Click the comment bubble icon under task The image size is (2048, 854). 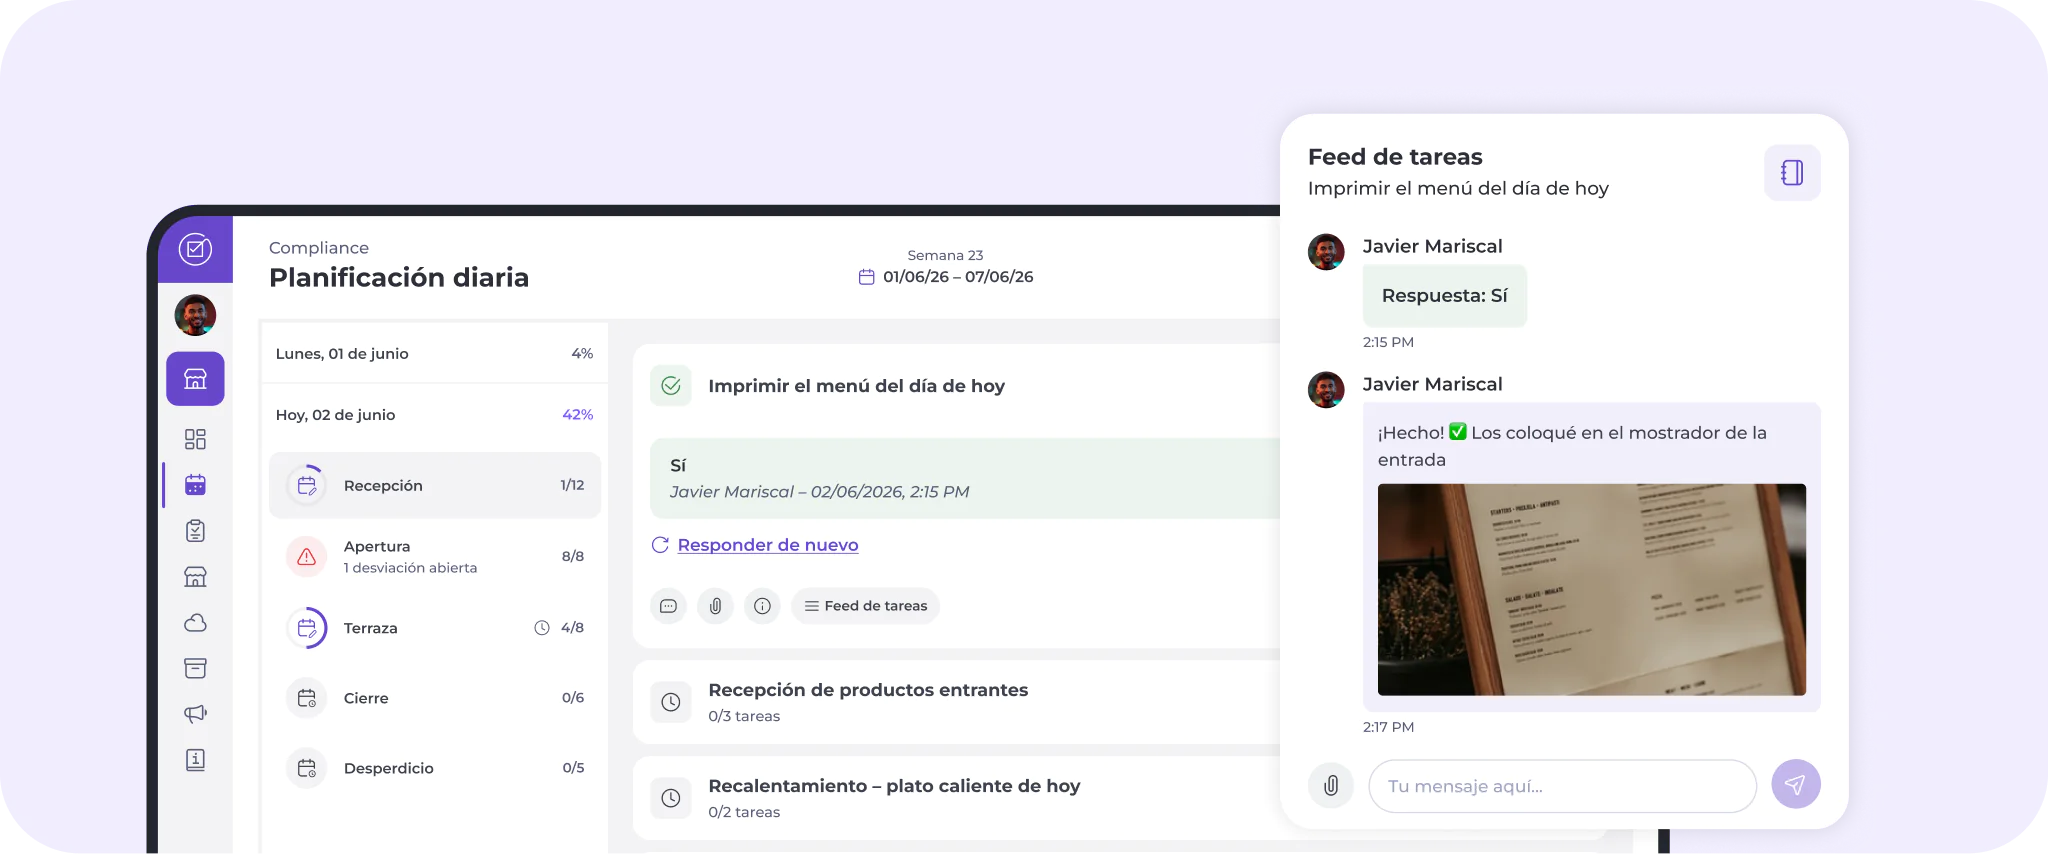point(668,606)
